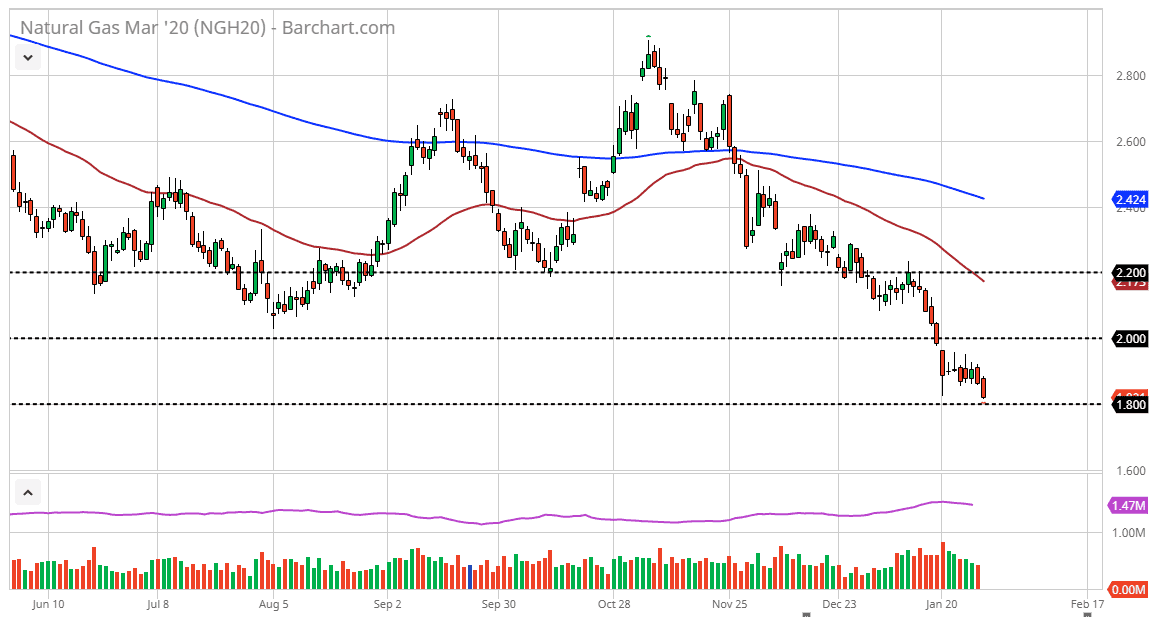Click the Jan 20 date label
This screenshot has width=1153, height=617.
pos(941,604)
